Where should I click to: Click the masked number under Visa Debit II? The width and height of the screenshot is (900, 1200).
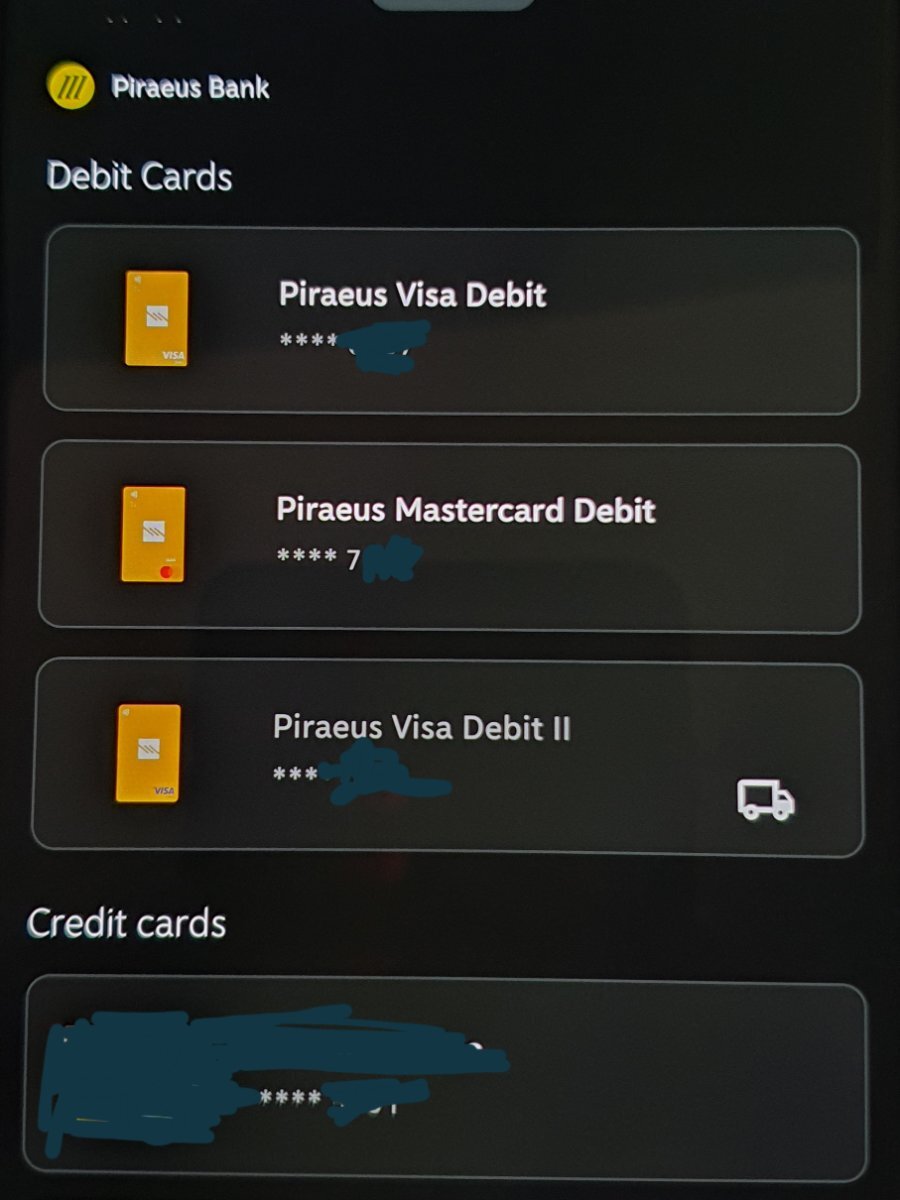point(360,776)
